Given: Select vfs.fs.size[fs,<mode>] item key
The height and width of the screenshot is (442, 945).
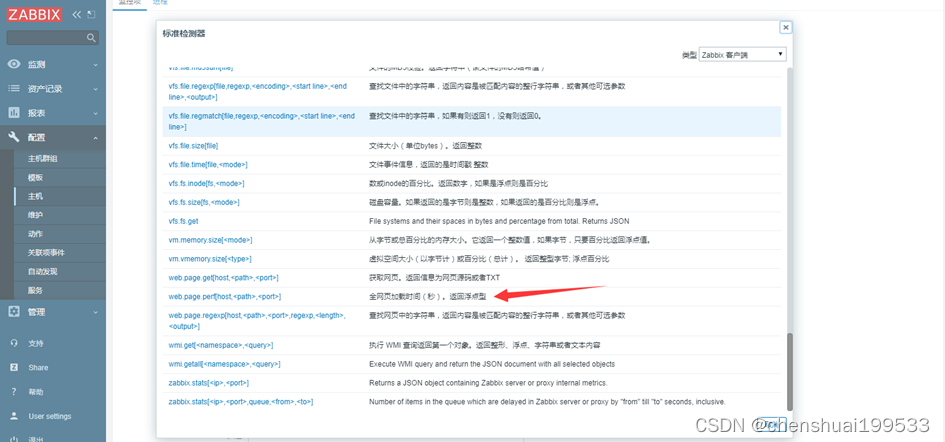Looking at the screenshot, I should click(204, 202).
